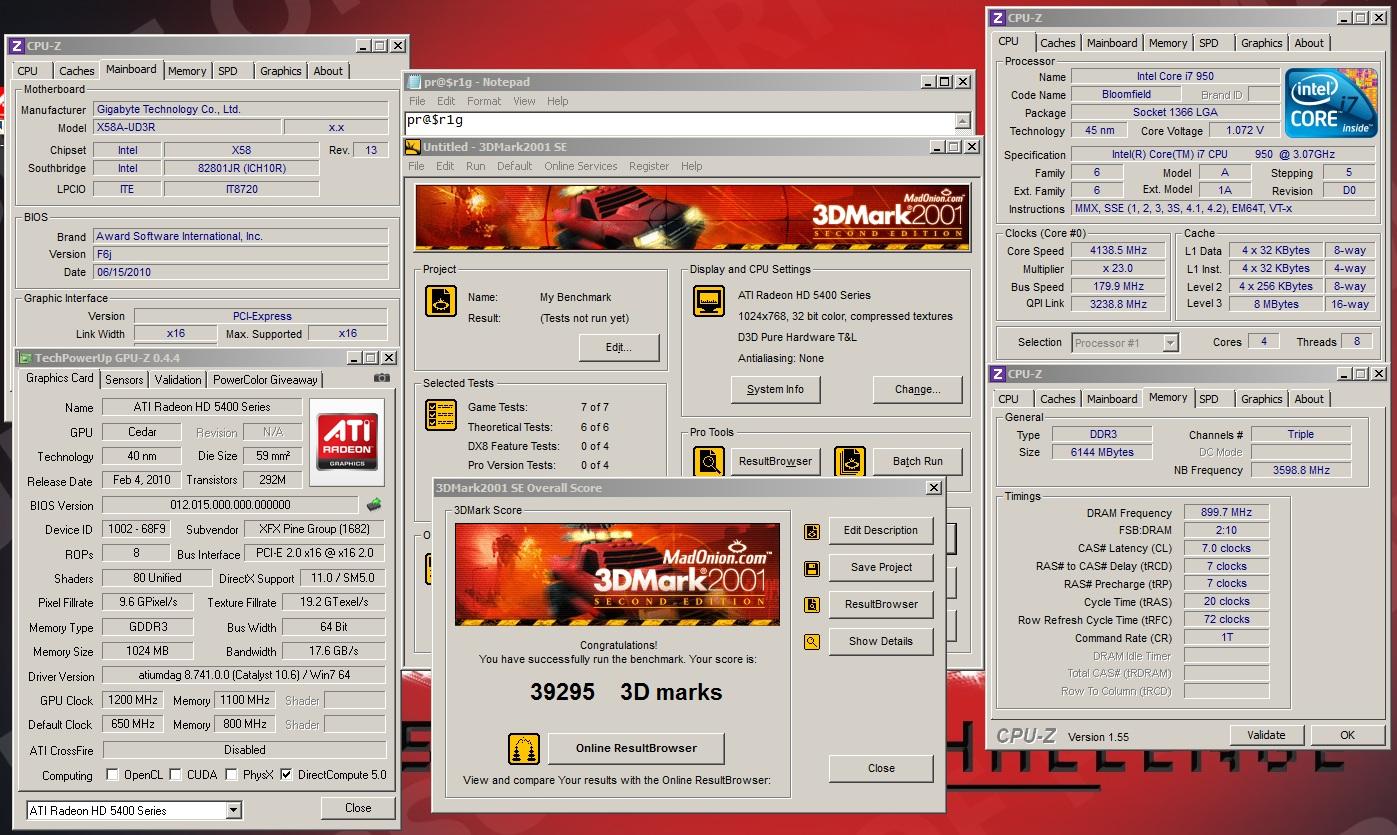Click the Notepad scrollbar up arrow
Screen dimensions: 1397x835
pyautogui.click(x=963, y=120)
